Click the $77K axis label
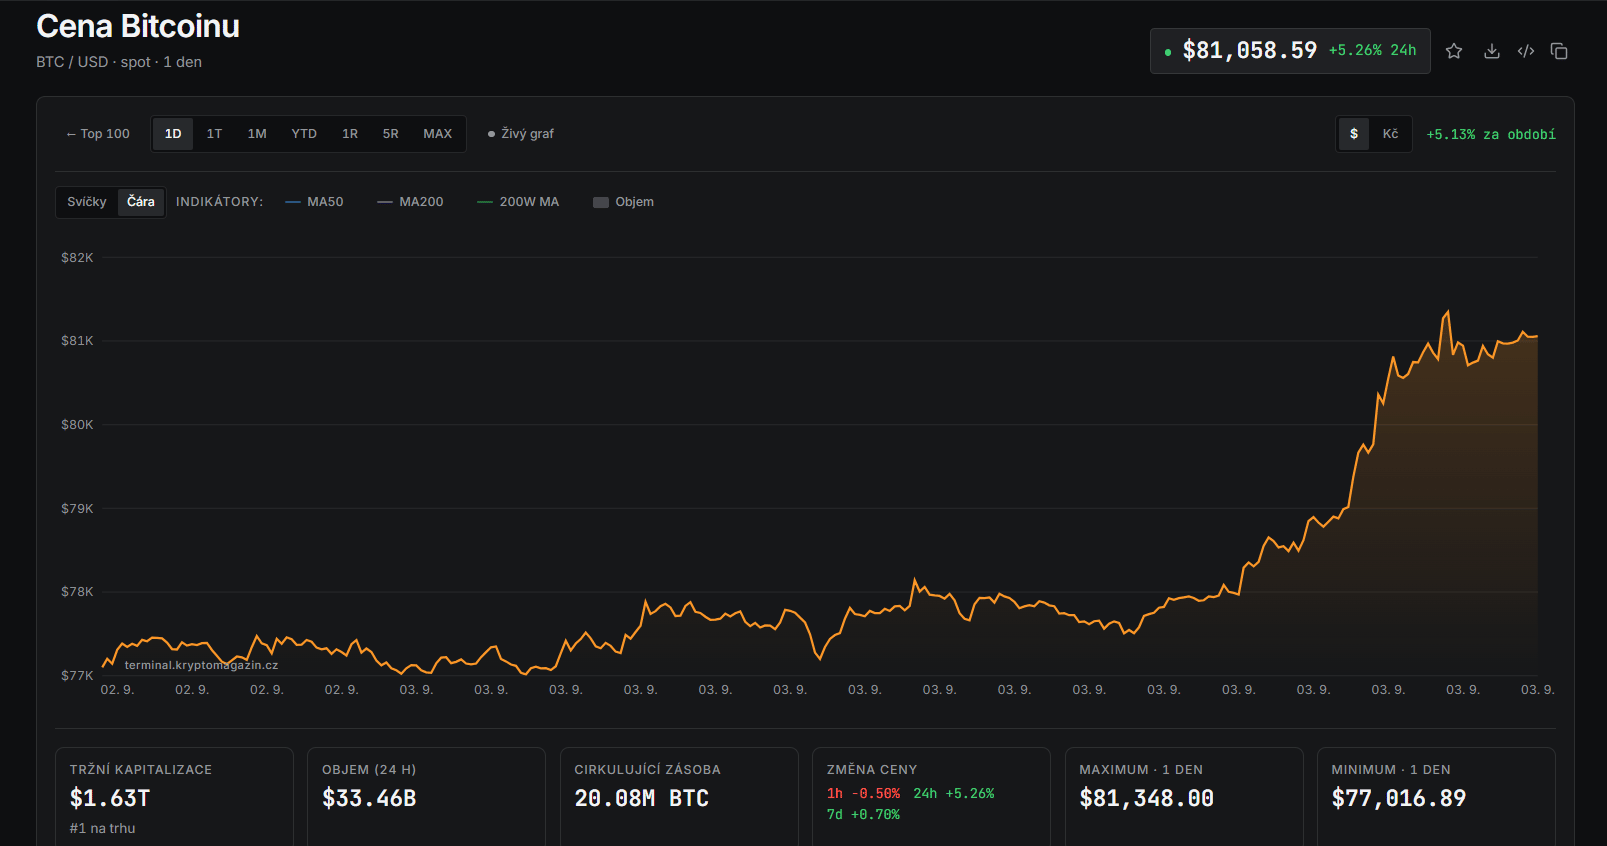The width and height of the screenshot is (1607, 846). click(77, 676)
